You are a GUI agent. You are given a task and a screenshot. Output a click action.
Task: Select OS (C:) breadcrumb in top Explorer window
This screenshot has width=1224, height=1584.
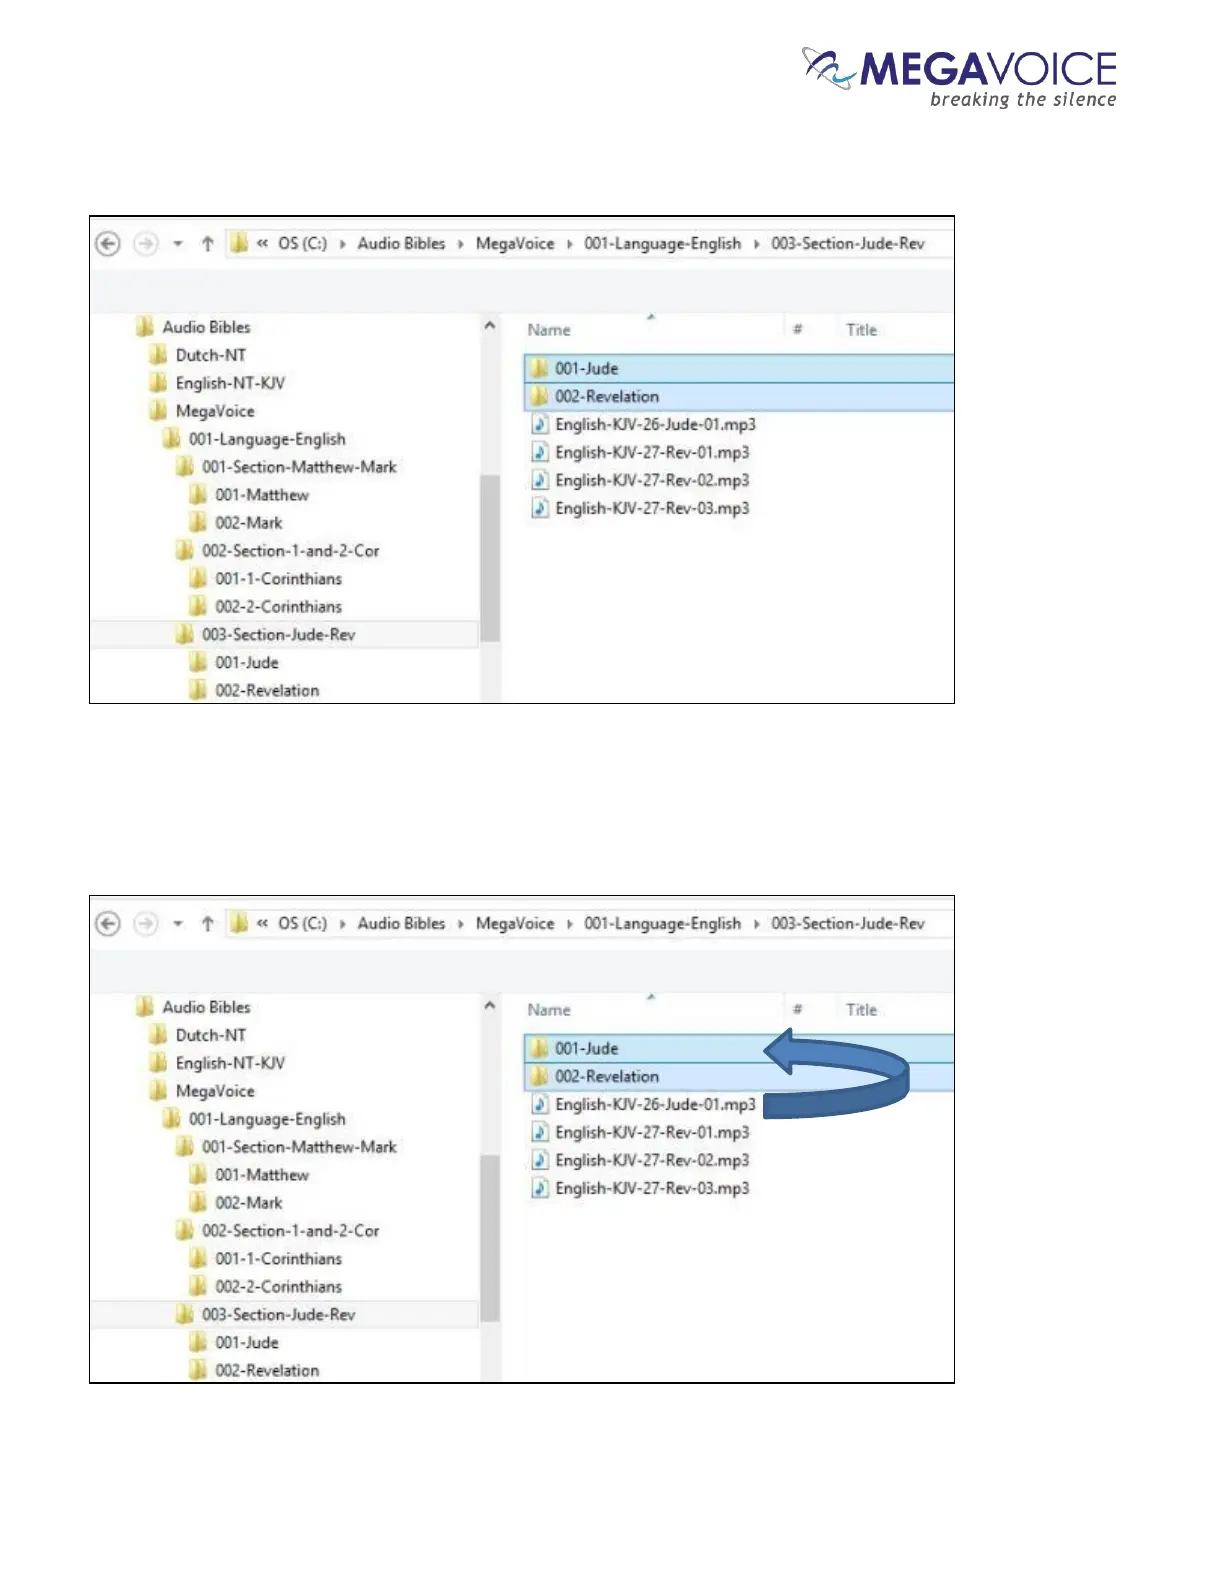pyautogui.click(x=302, y=244)
